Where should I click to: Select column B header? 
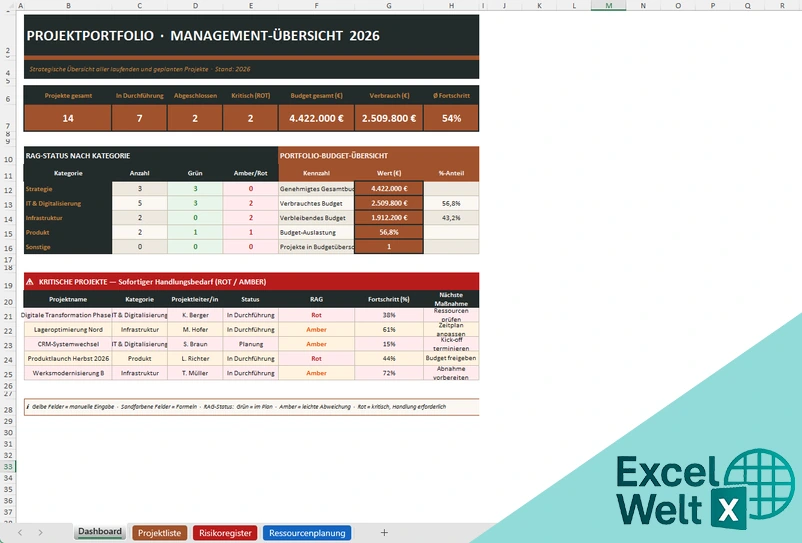(x=68, y=5)
